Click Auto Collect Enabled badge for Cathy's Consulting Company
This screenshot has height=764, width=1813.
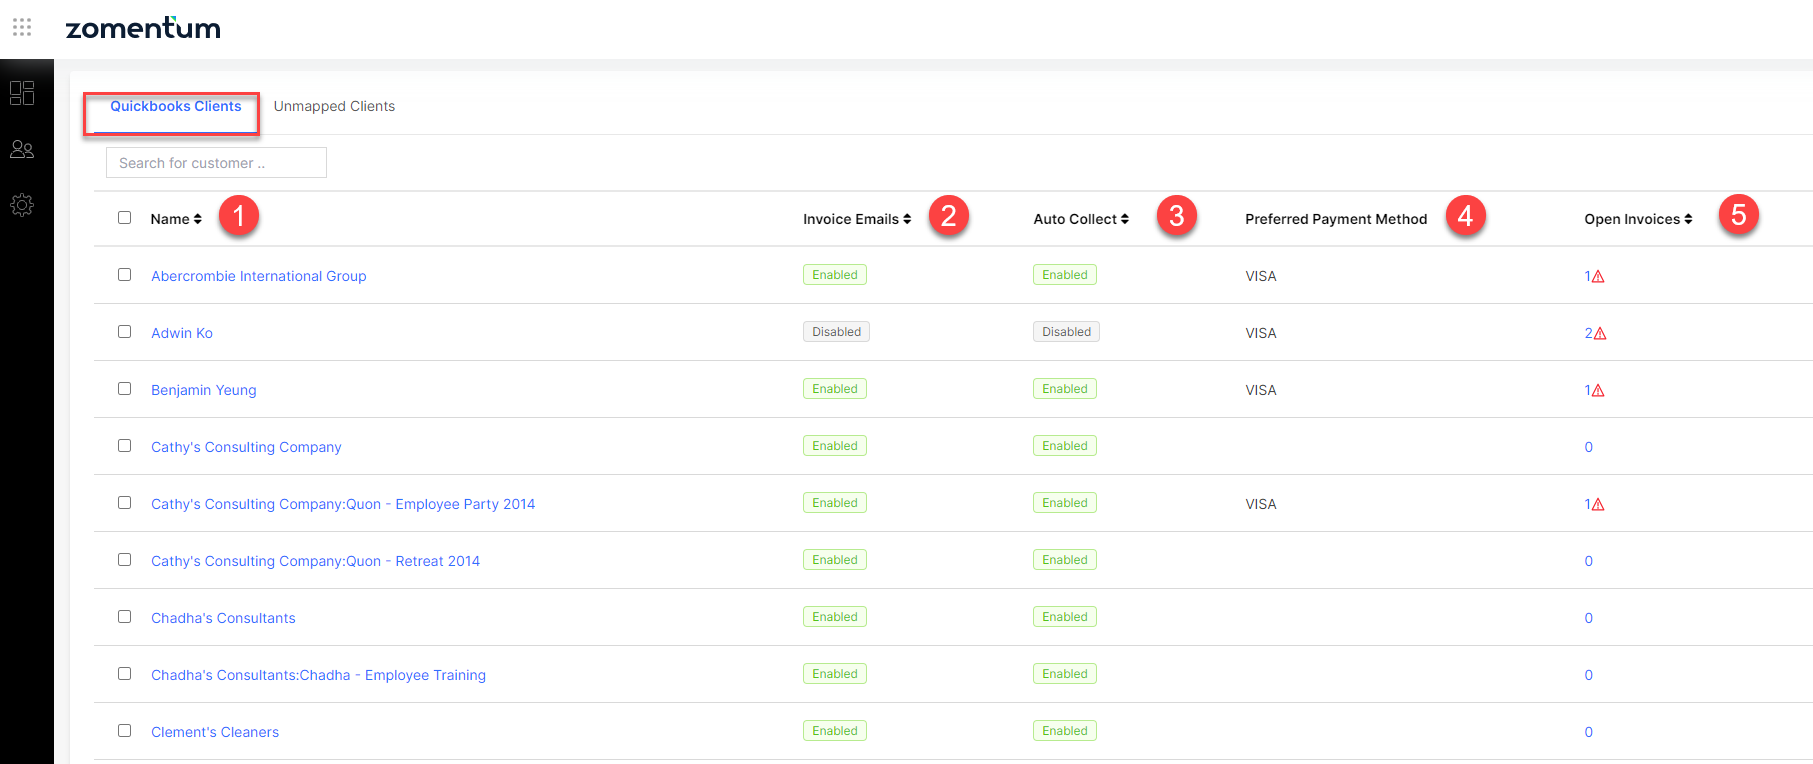coord(1065,446)
